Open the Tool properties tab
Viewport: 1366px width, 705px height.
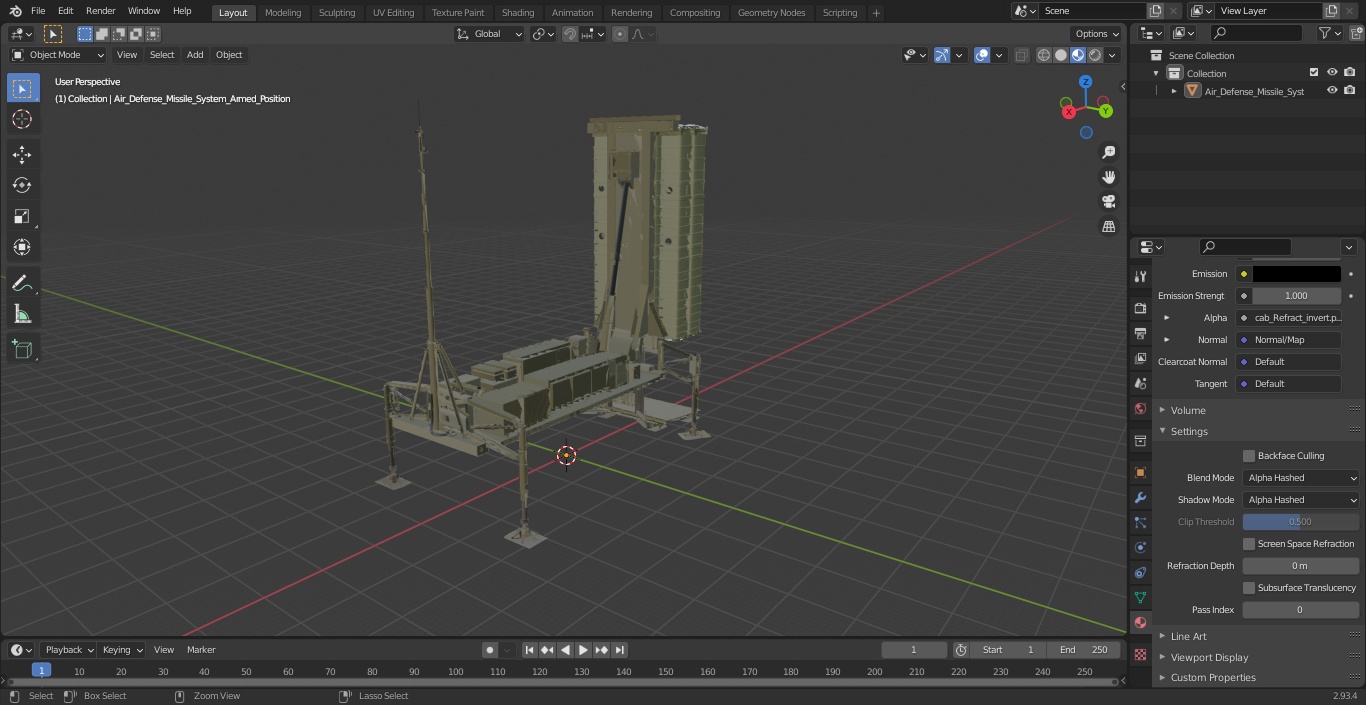pos(1140,276)
